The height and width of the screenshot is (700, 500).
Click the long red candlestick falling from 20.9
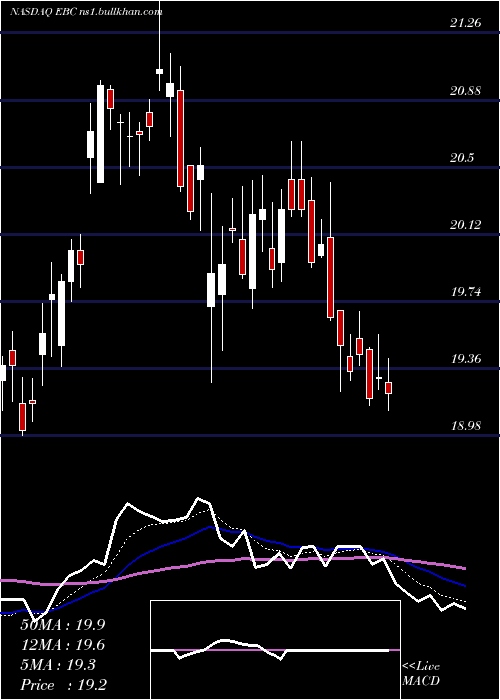(x=180, y=138)
